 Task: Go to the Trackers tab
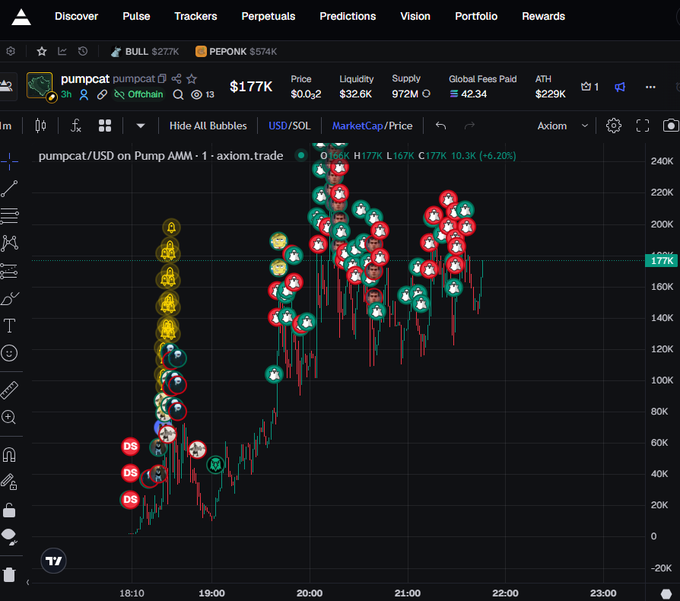pos(196,16)
